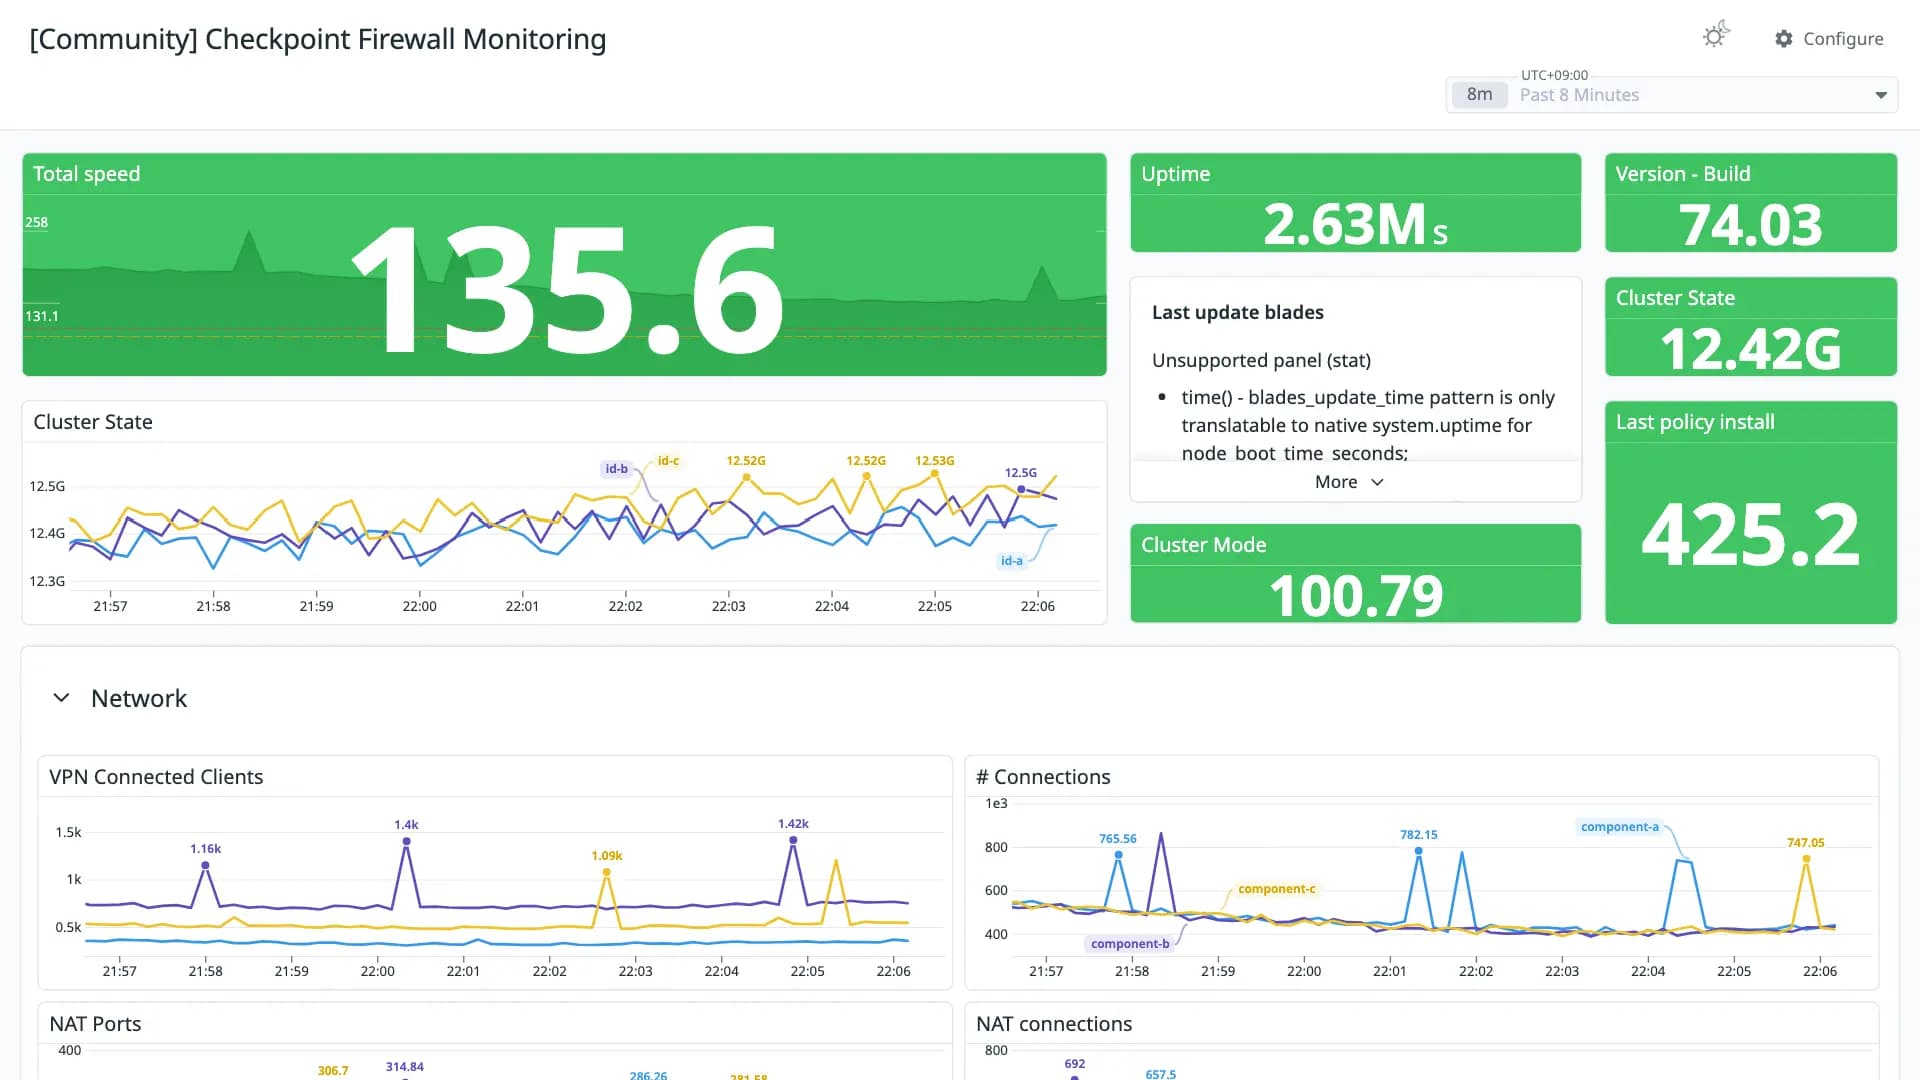This screenshot has height=1080, width=1920.
Task: Click the Last update blades heading
Action: (1237, 312)
